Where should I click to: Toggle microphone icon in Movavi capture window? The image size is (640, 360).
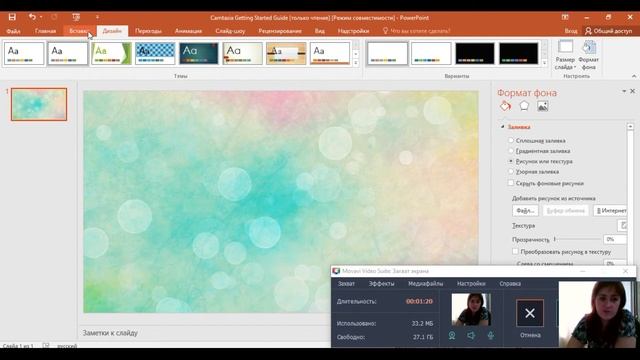491,336
